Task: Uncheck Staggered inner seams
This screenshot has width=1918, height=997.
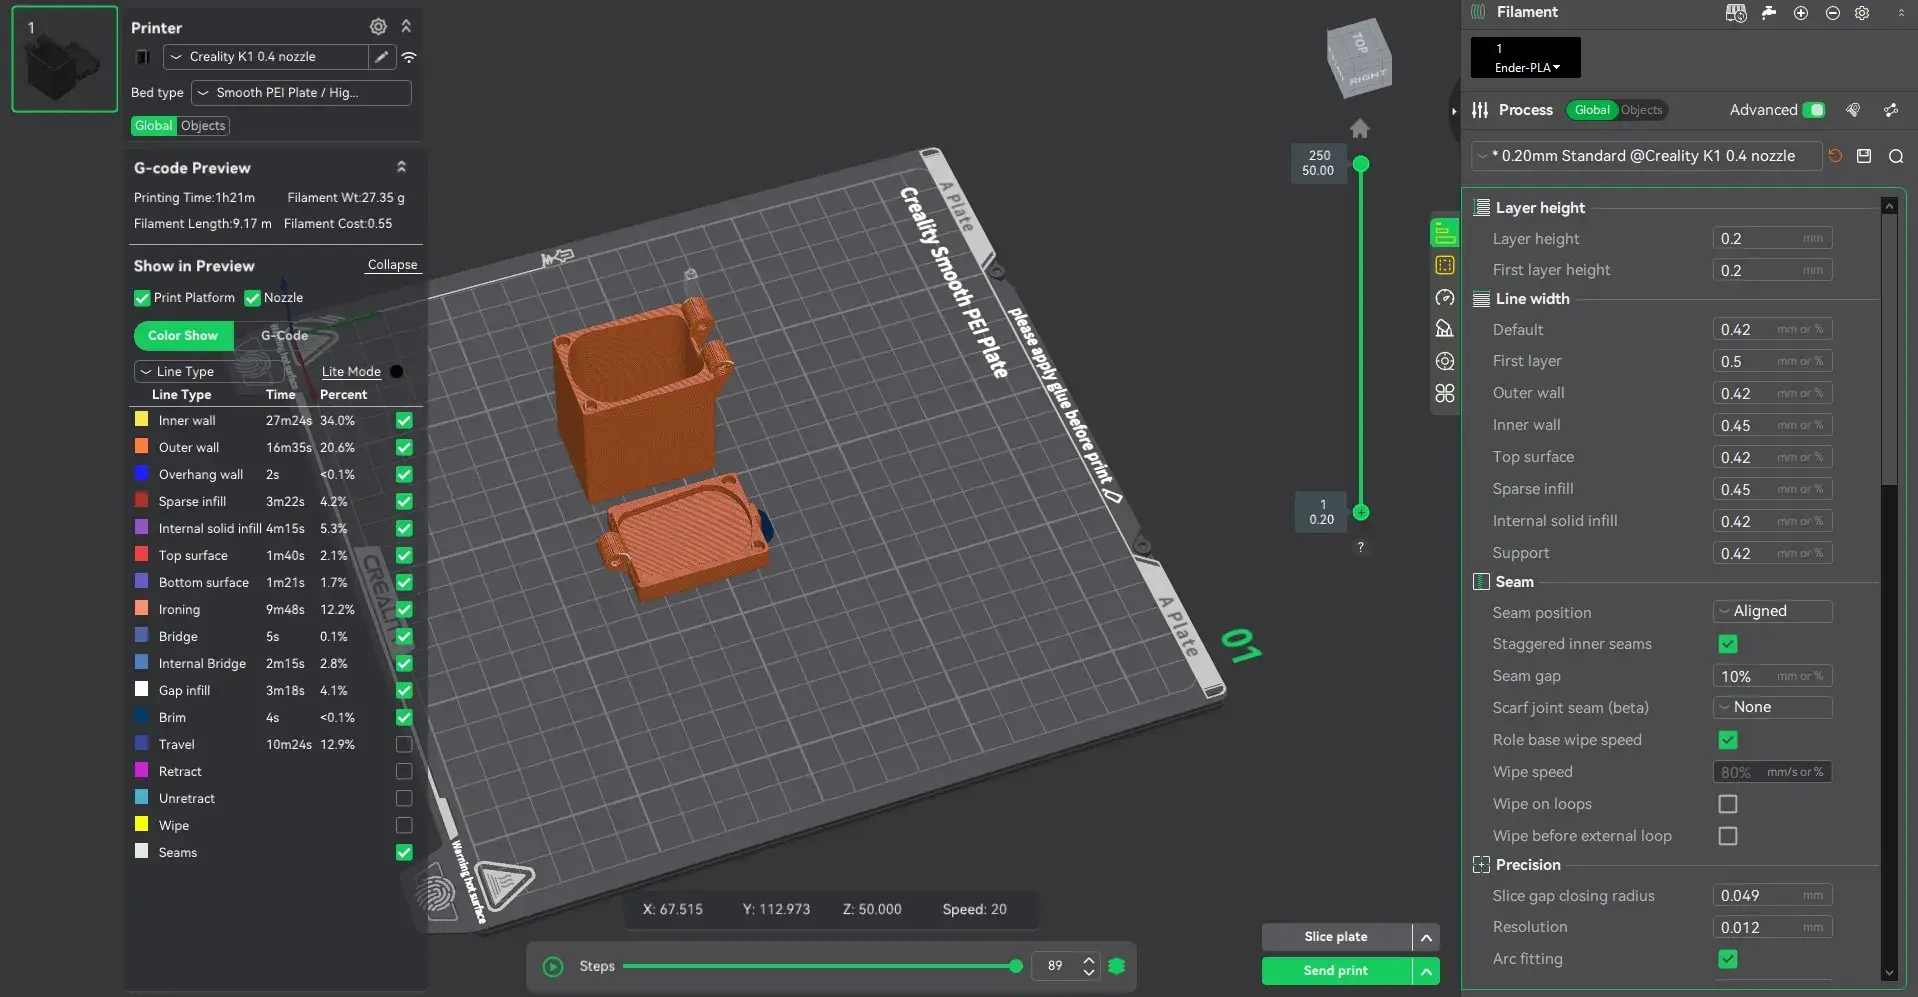Action: [1728, 644]
